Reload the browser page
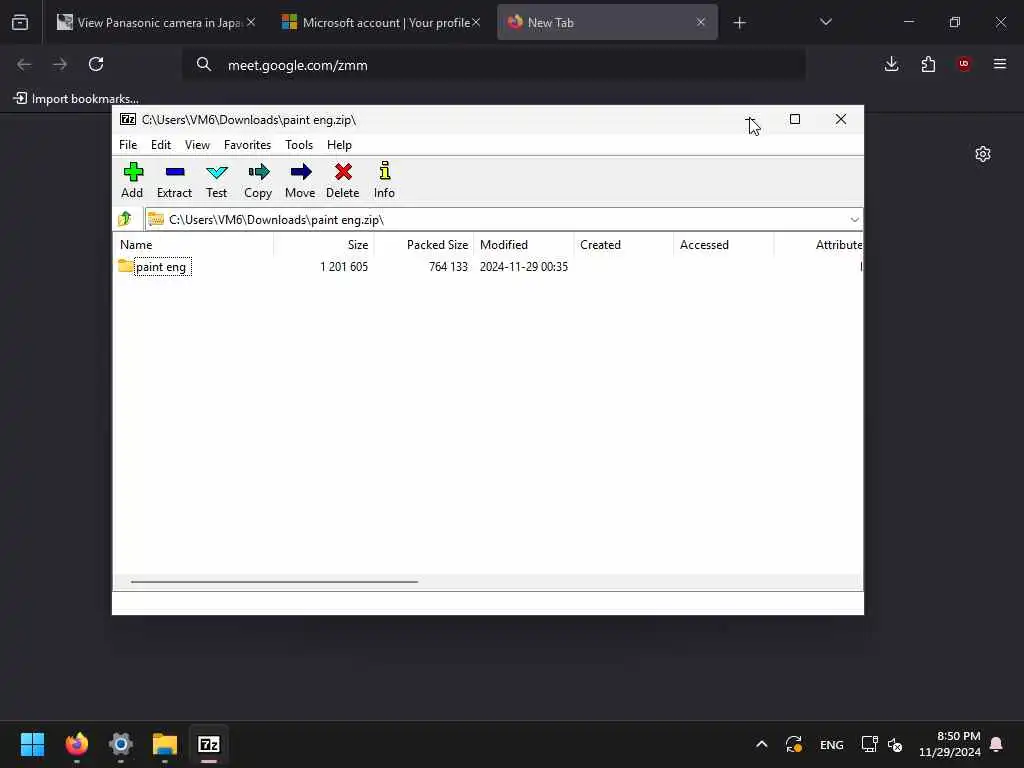 96,64
